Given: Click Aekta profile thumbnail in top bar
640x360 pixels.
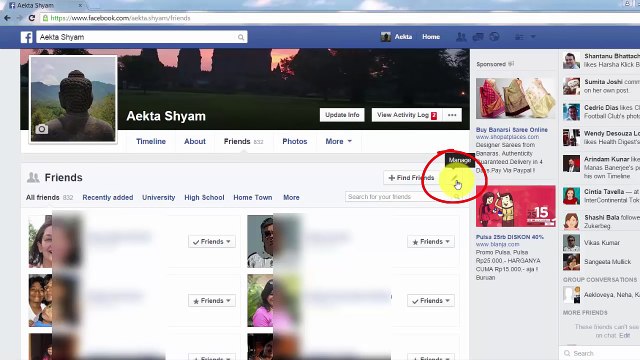Looking at the screenshot, I should tap(385, 37).
